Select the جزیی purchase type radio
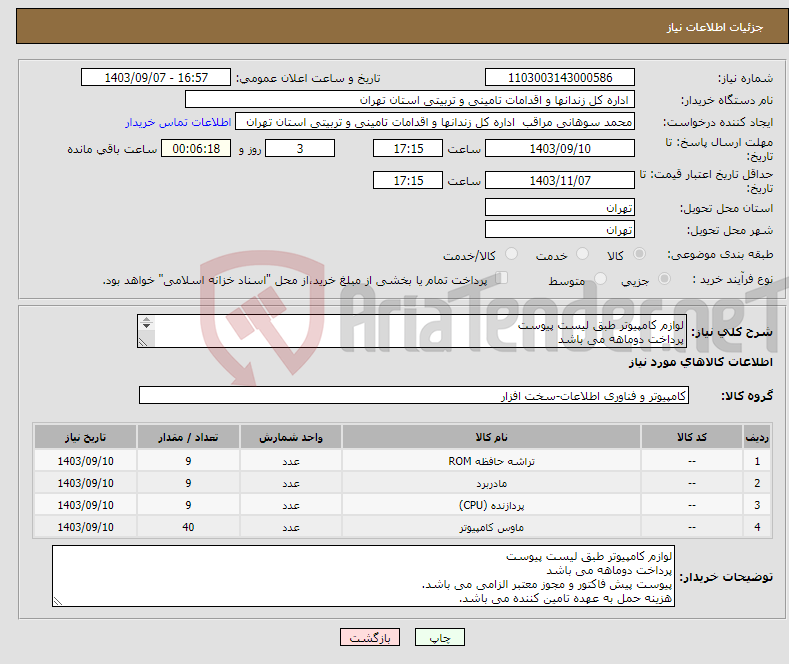This screenshot has height=664, width=789. [664, 278]
